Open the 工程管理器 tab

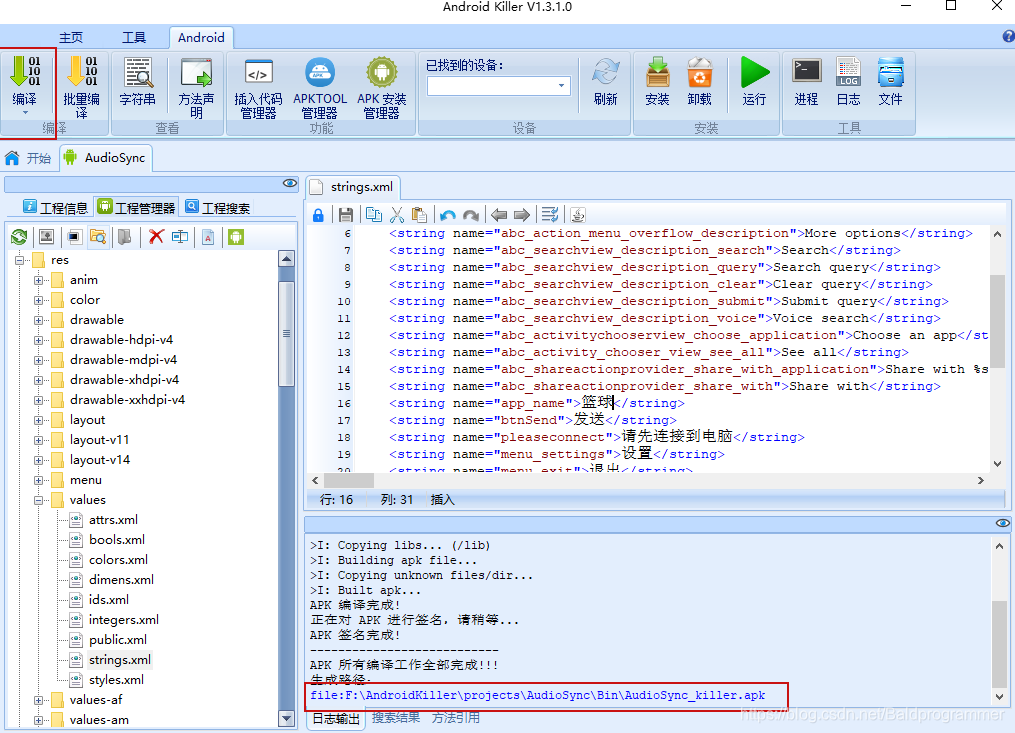click(x=137, y=208)
